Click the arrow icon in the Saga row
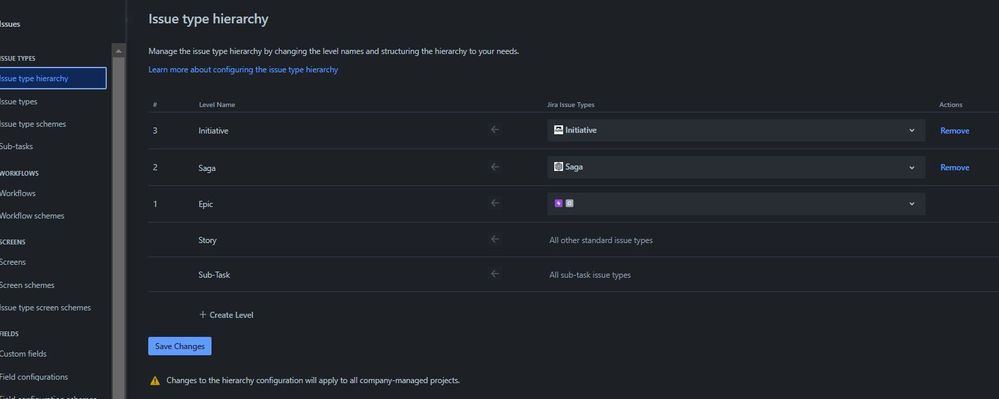The height and width of the screenshot is (399, 999). (x=495, y=167)
